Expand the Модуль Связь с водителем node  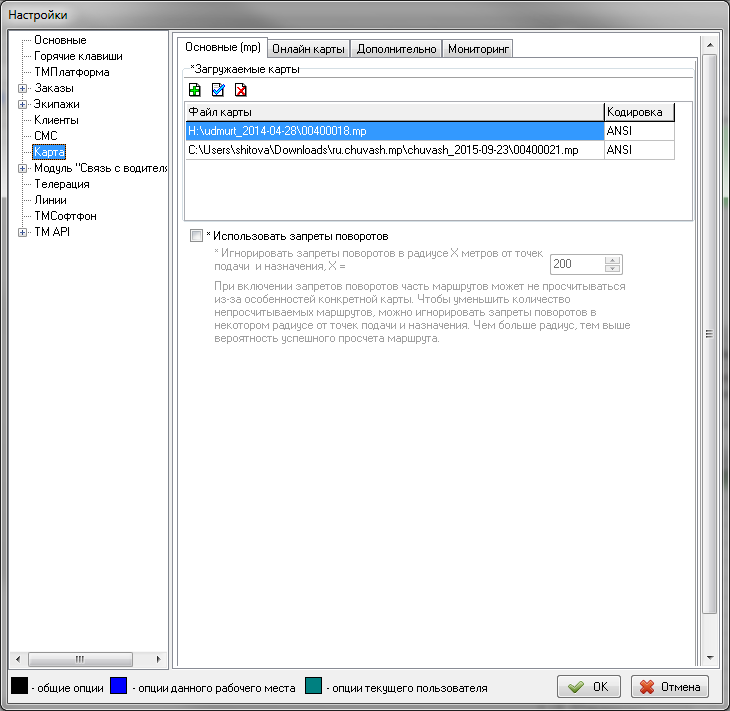coord(23,168)
